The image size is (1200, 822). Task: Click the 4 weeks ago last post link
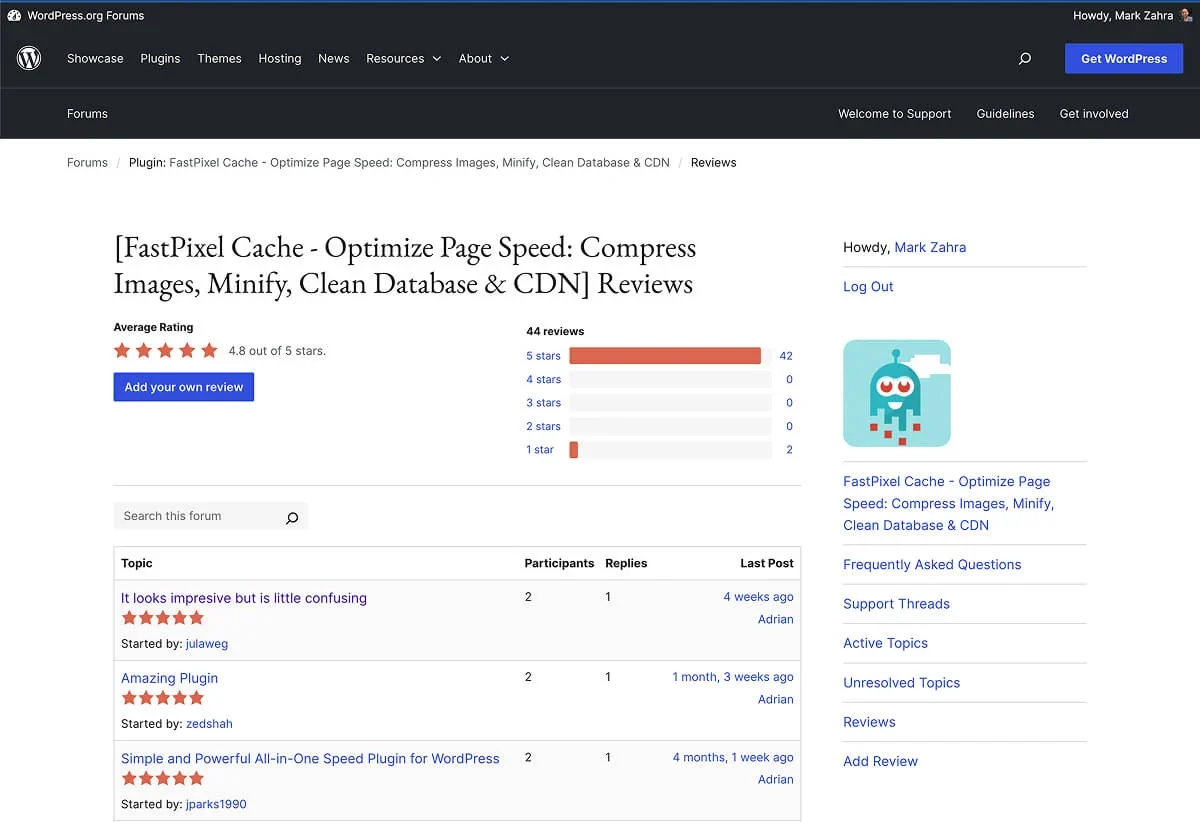click(x=758, y=597)
